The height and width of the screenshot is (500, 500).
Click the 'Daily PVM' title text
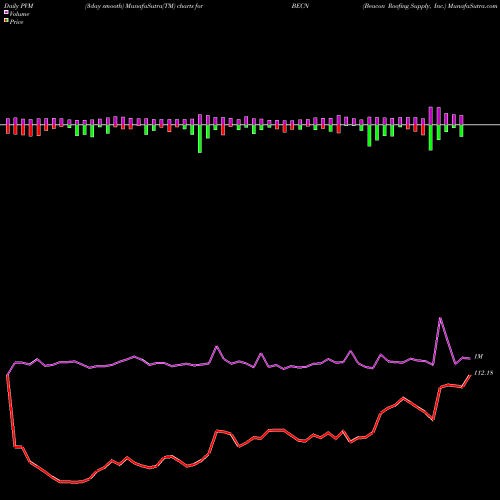[19, 6]
